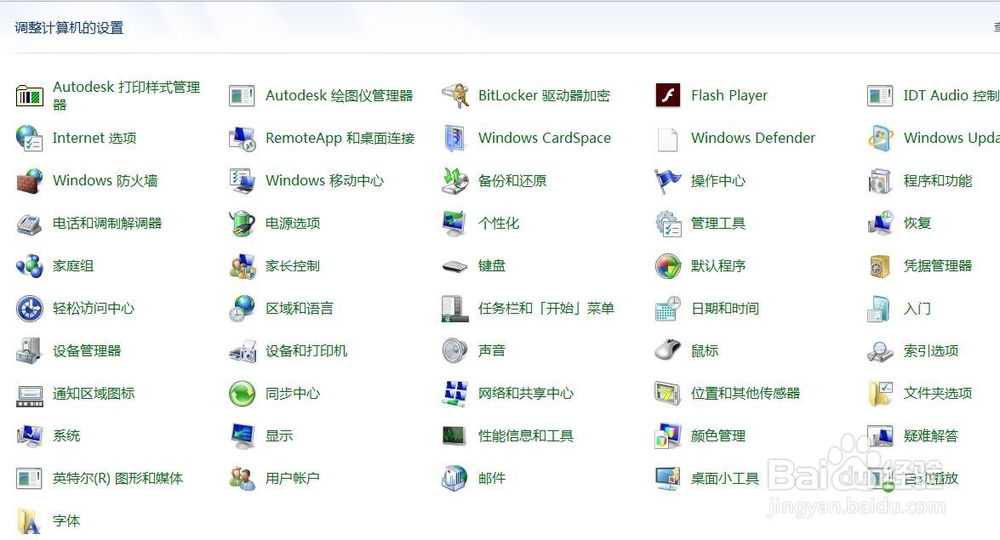
Task: Click the 默认程序 icon
Action: point(668,266)
